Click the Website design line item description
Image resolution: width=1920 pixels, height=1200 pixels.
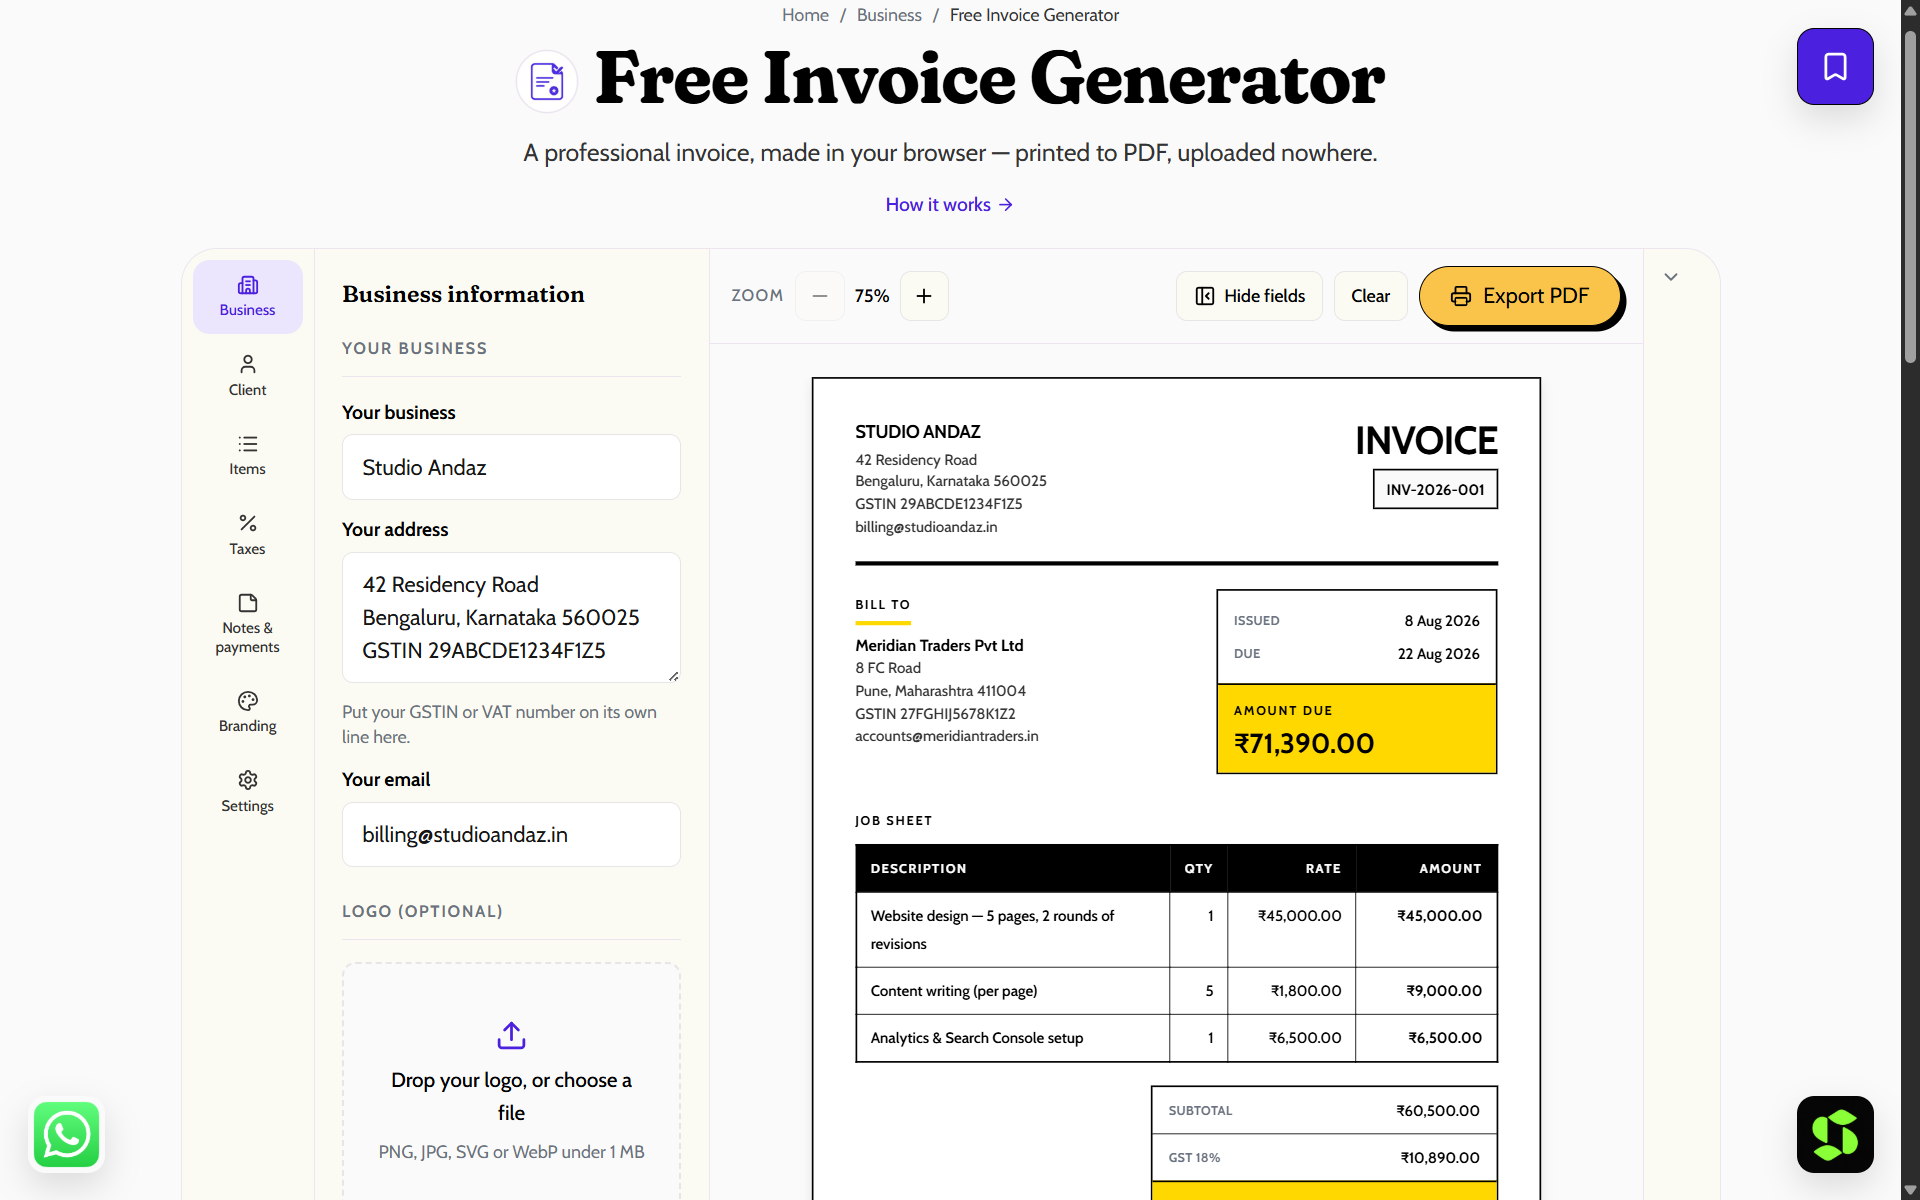click(992, 930)
